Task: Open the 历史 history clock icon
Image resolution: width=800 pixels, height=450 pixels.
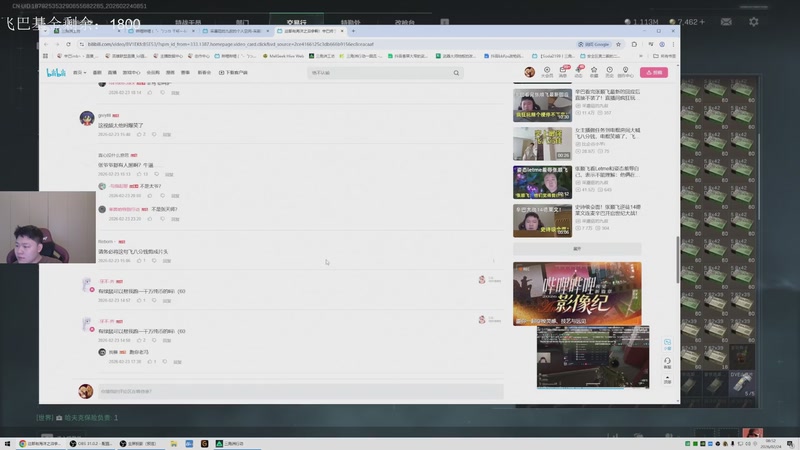Action: tap(609, 72)
